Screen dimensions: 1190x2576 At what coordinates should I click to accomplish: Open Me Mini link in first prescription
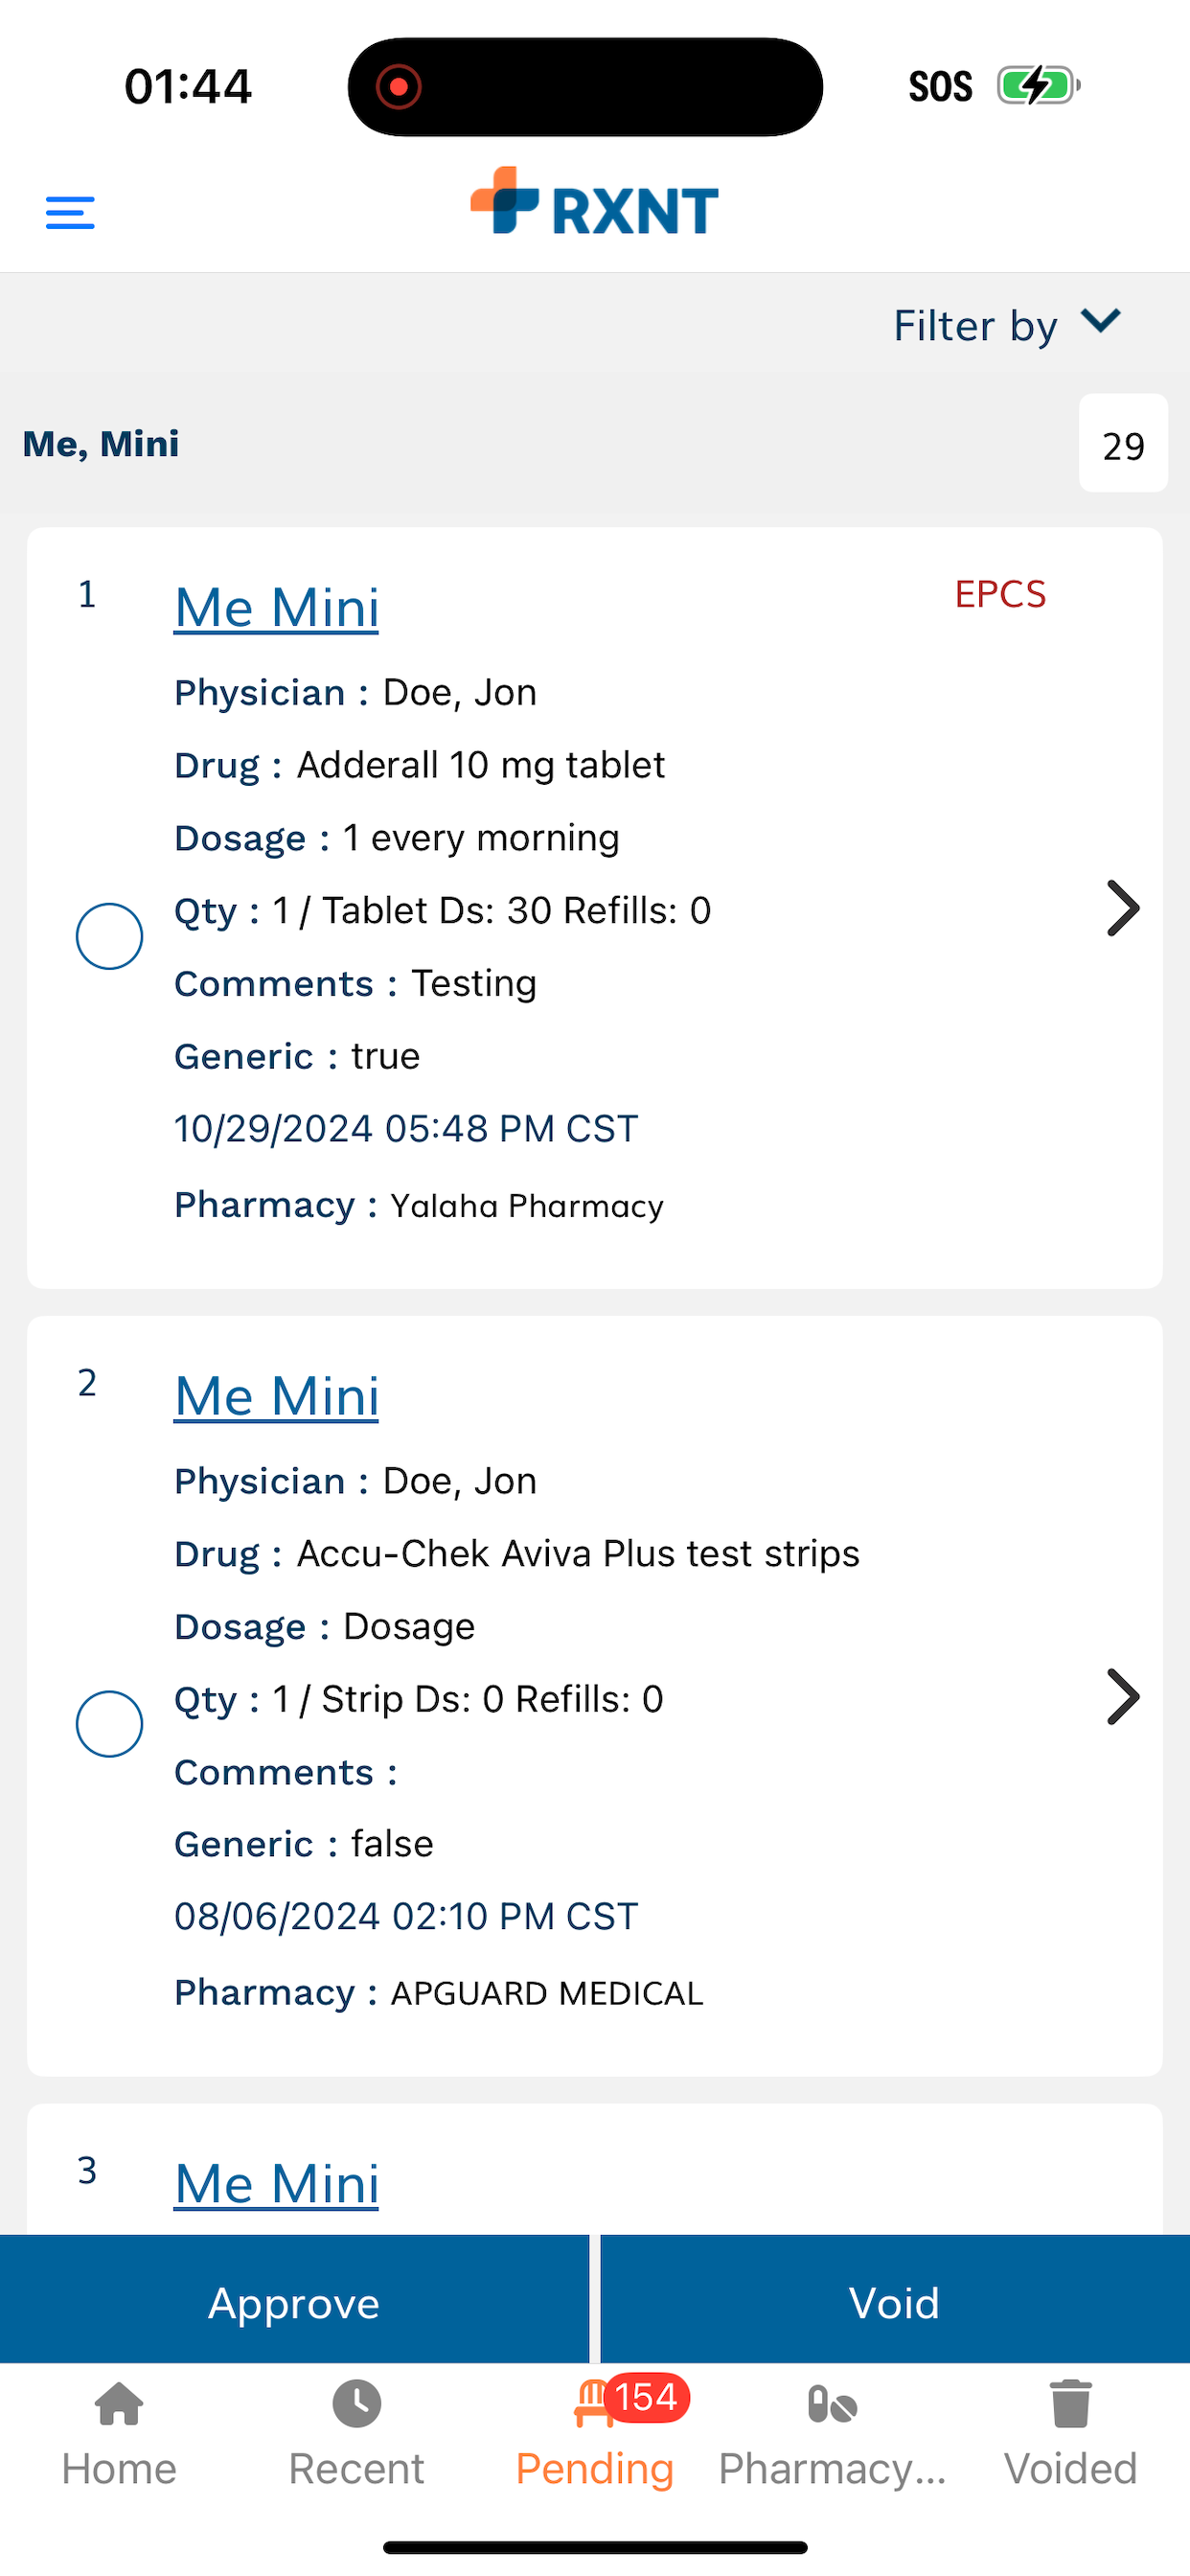277,607
